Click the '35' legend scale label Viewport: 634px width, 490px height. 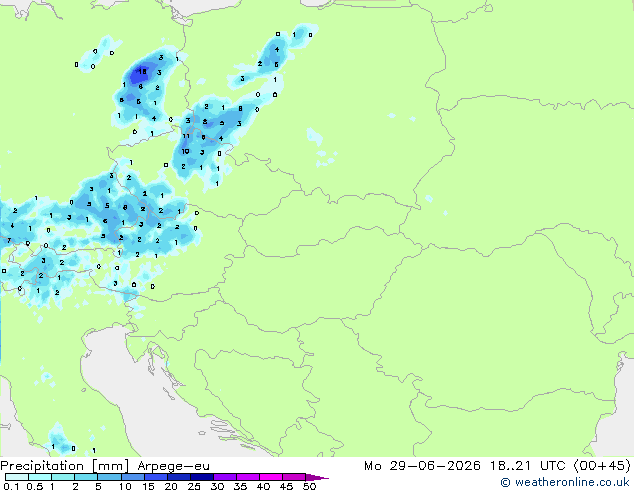[x=240, y=486]
